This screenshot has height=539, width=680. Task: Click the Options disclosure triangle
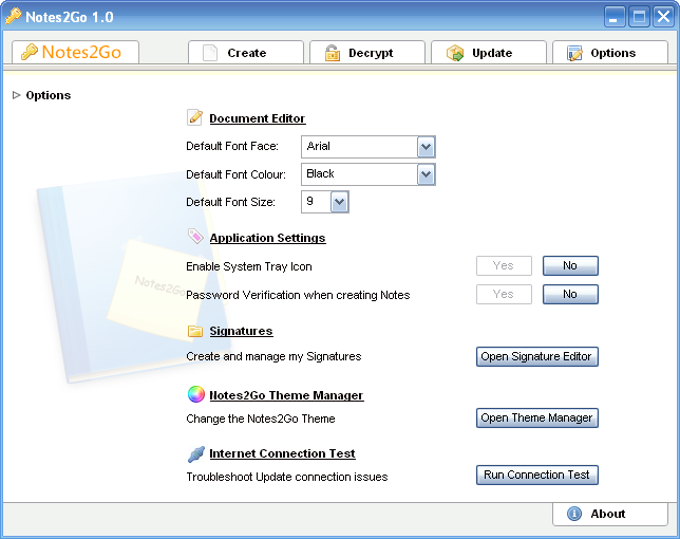[16, 95]
